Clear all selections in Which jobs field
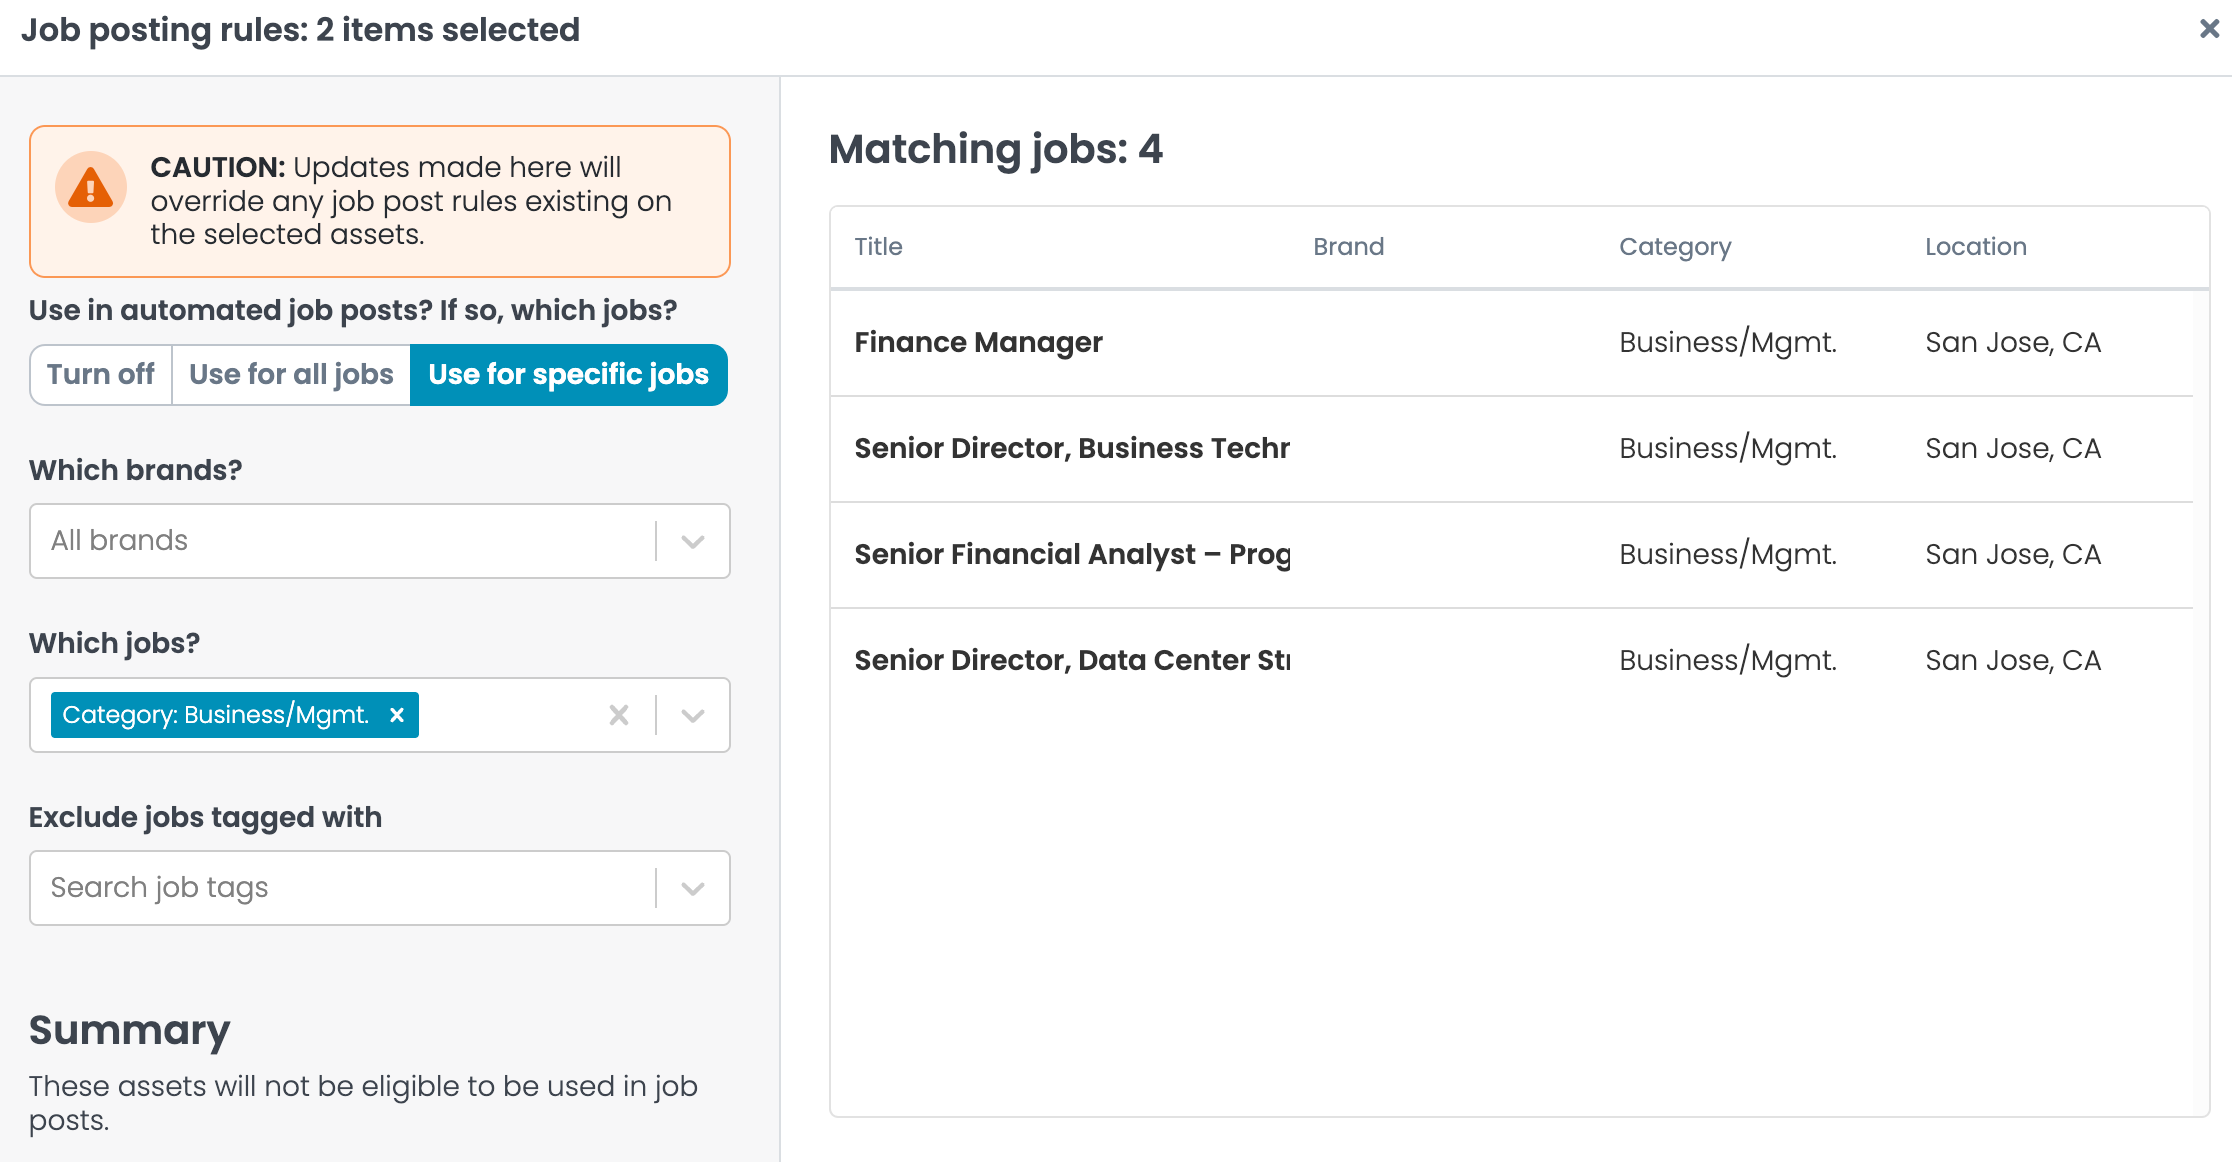Viewport: 2232px width, 1162px height. click(x=619, y=715)
